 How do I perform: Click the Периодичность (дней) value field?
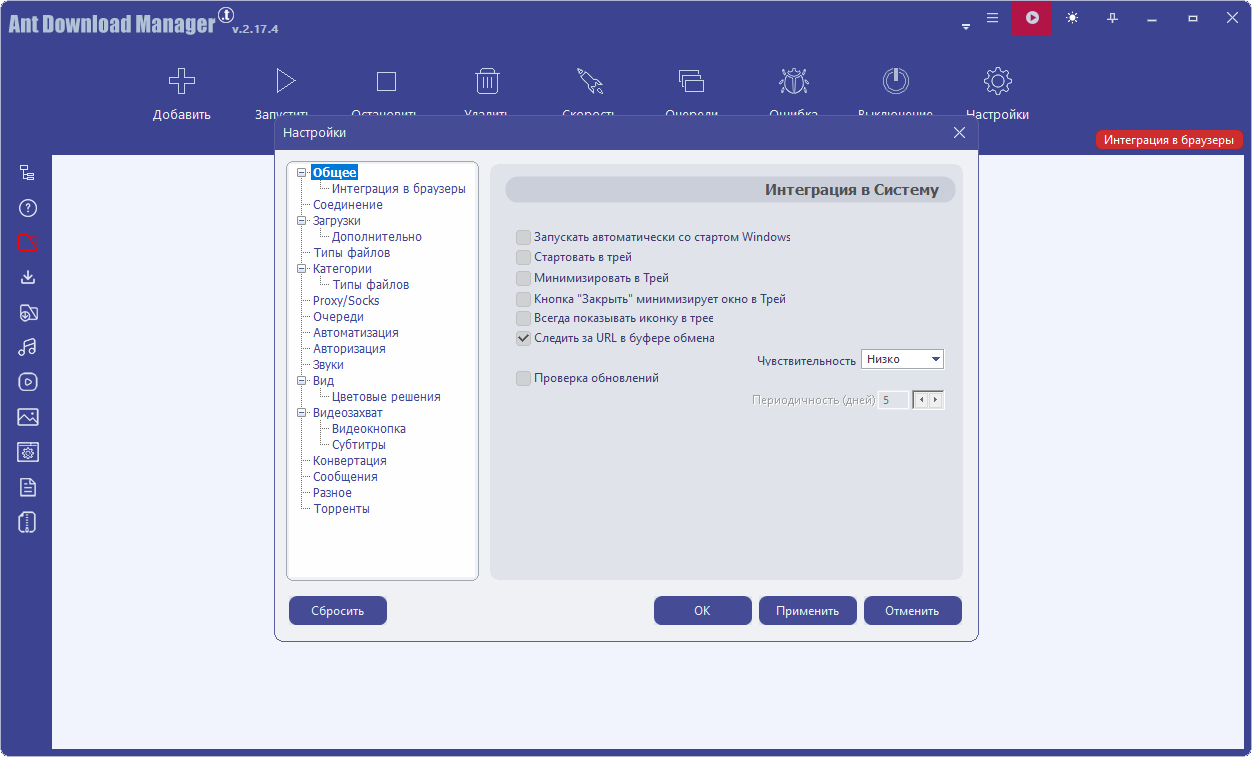(x=894, y=400)
